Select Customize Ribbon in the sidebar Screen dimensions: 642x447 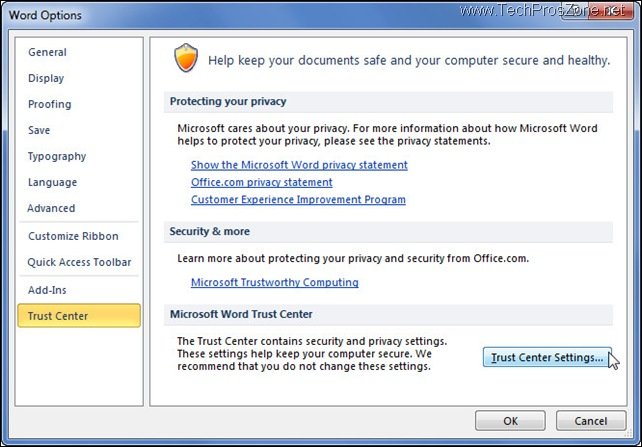tap(73, 236)
